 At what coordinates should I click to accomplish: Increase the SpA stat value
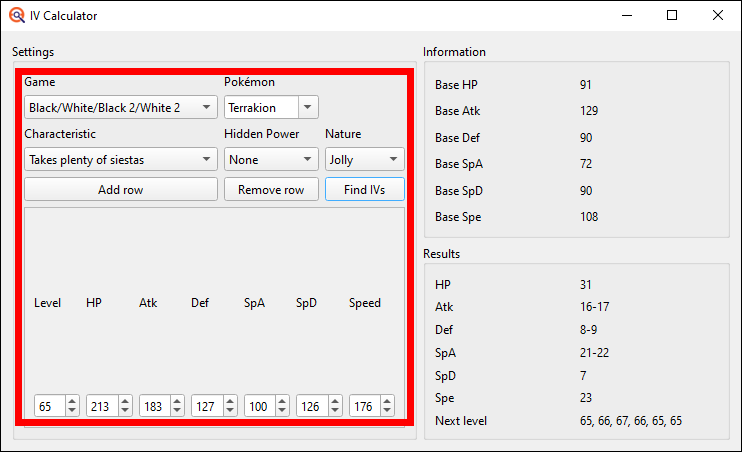click(281, 402)
